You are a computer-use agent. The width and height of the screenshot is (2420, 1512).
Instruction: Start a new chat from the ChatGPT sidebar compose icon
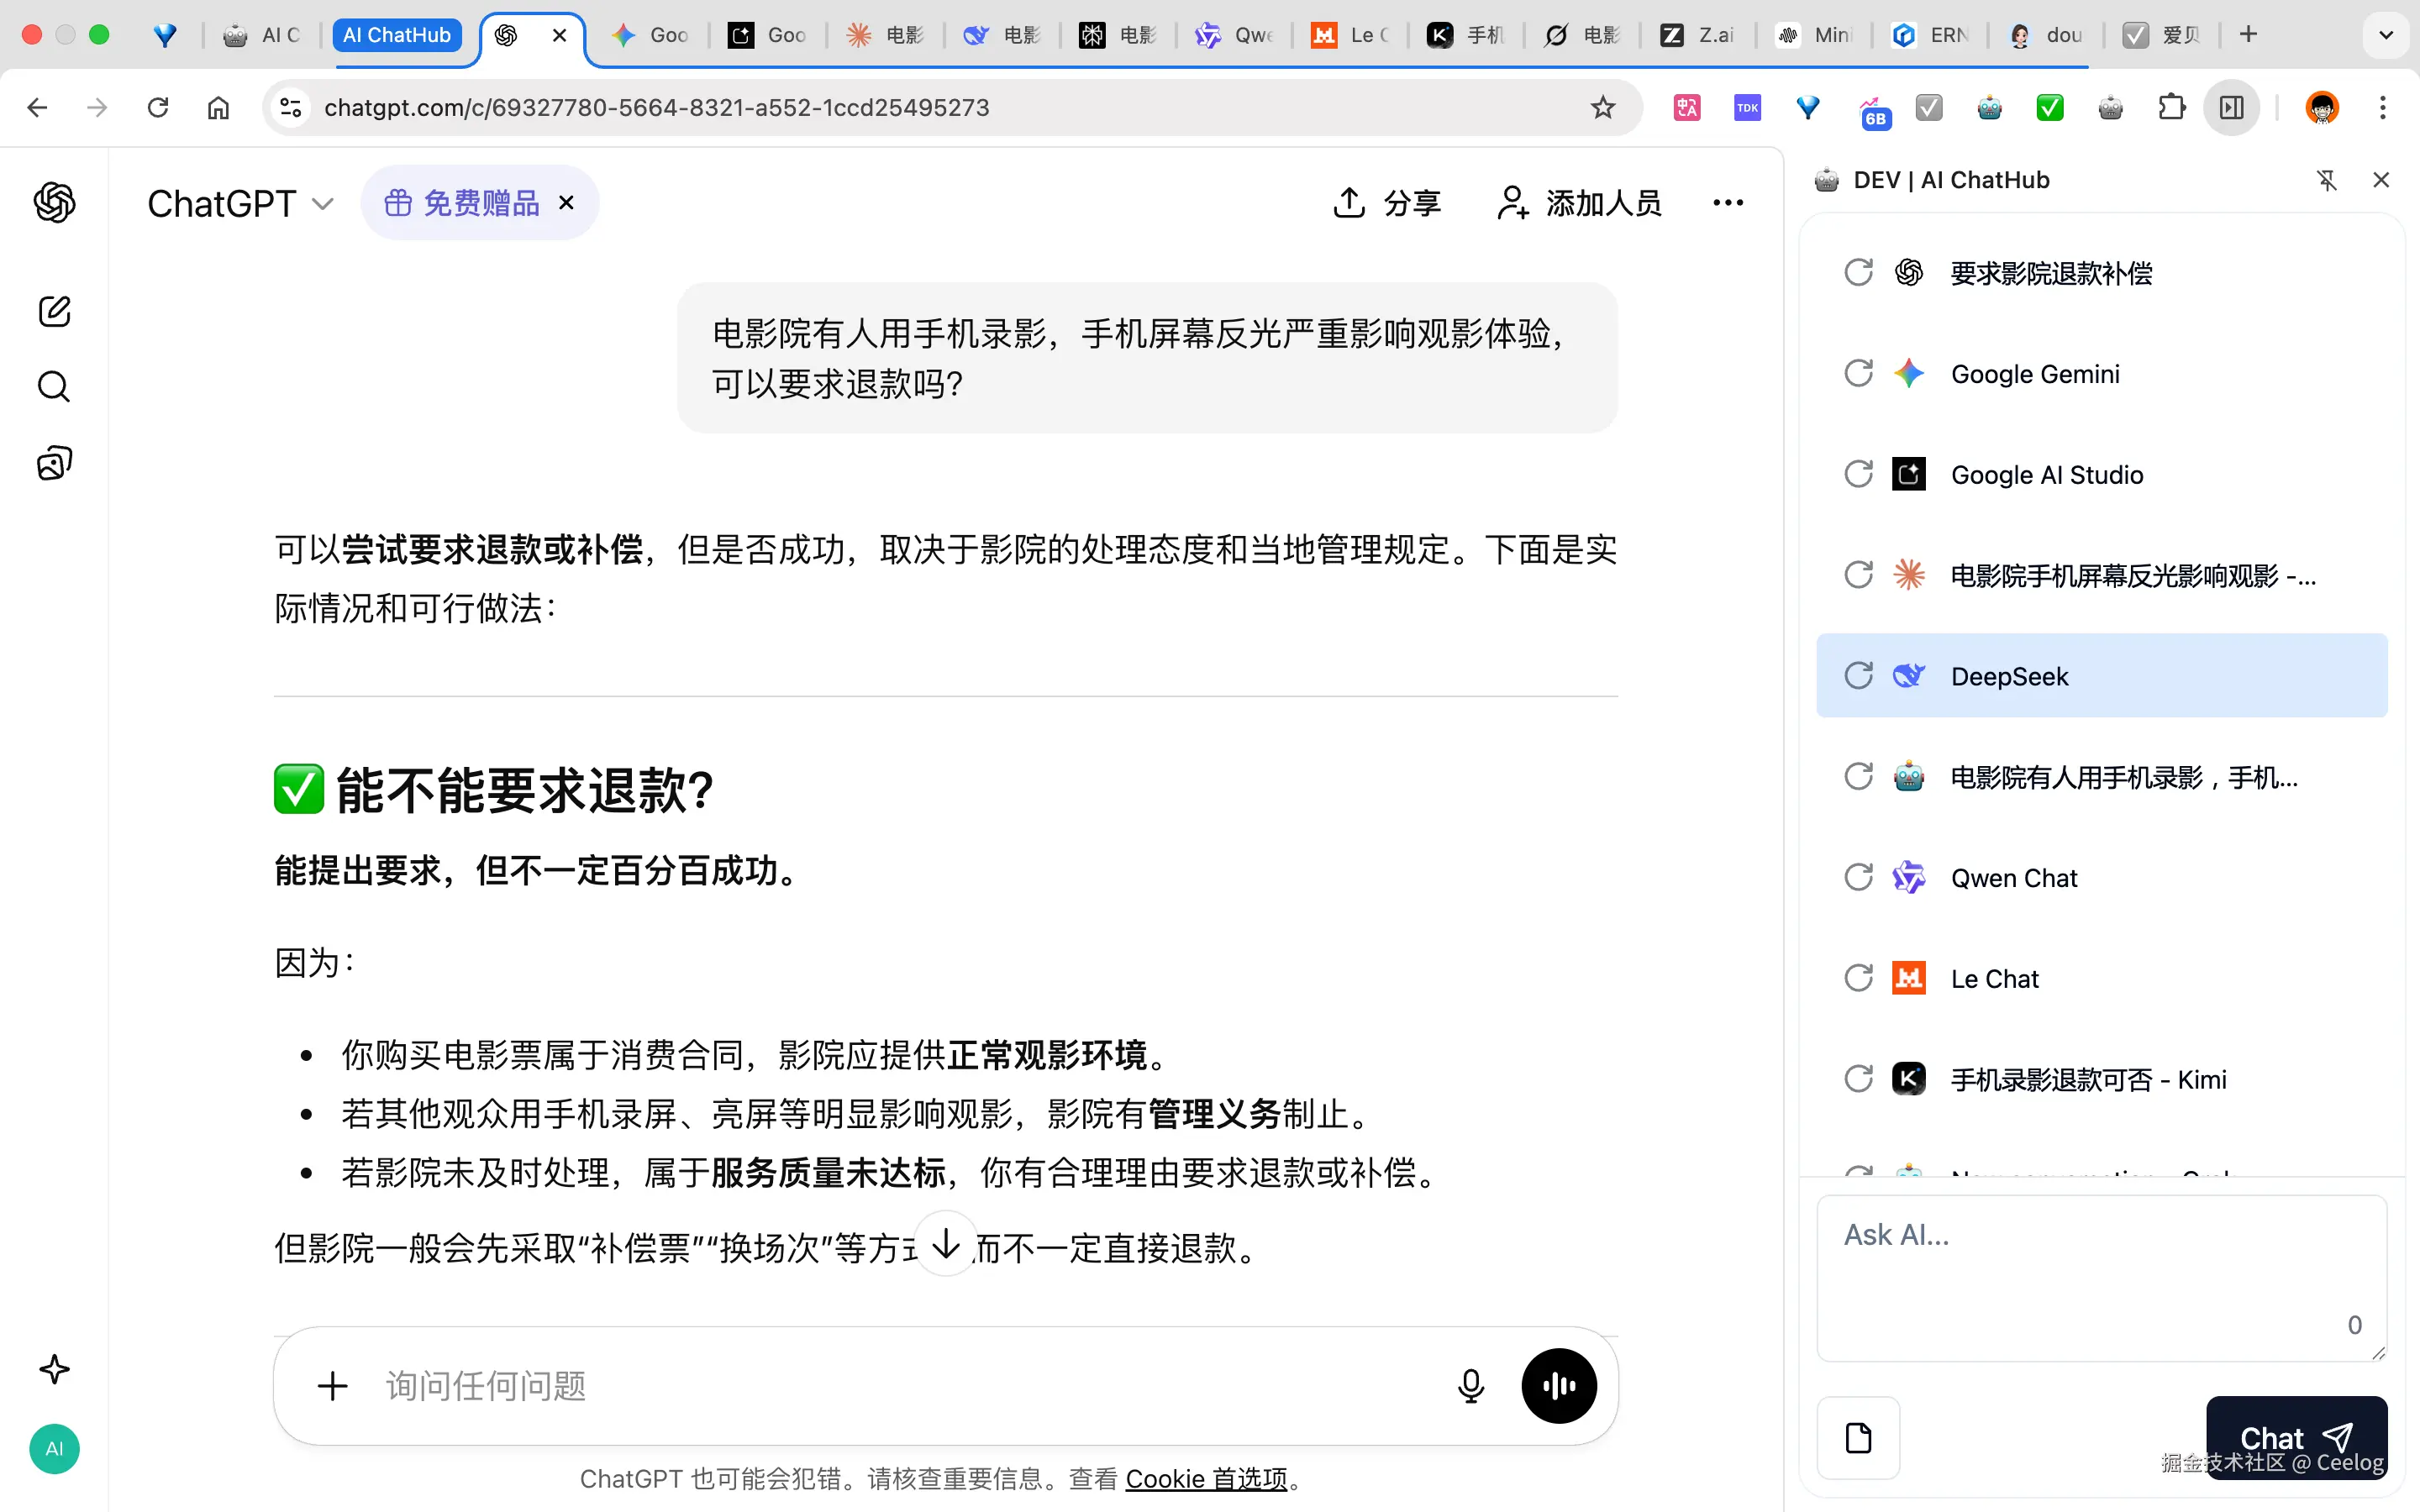54,311
